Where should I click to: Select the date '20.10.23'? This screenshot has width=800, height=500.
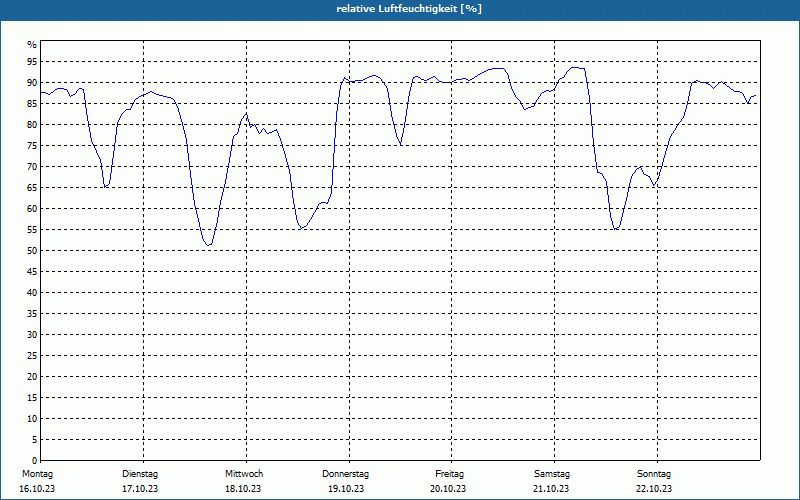point(448,489)
